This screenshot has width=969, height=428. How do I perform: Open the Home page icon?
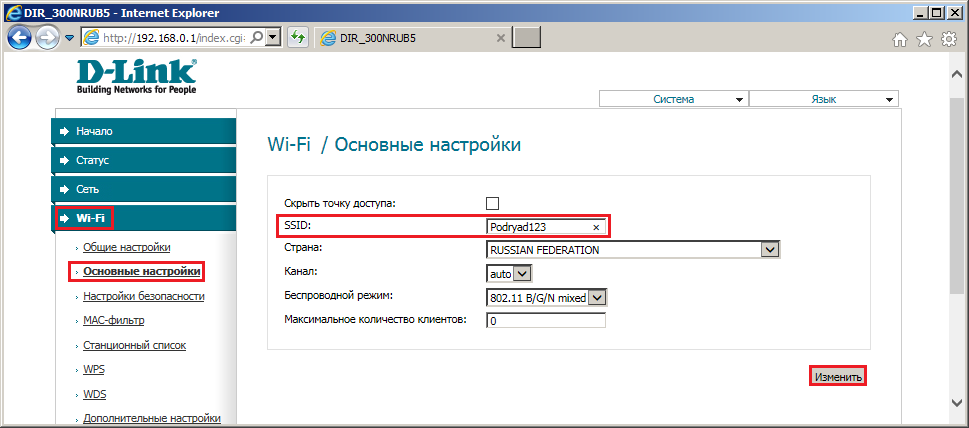pos(900,40)
